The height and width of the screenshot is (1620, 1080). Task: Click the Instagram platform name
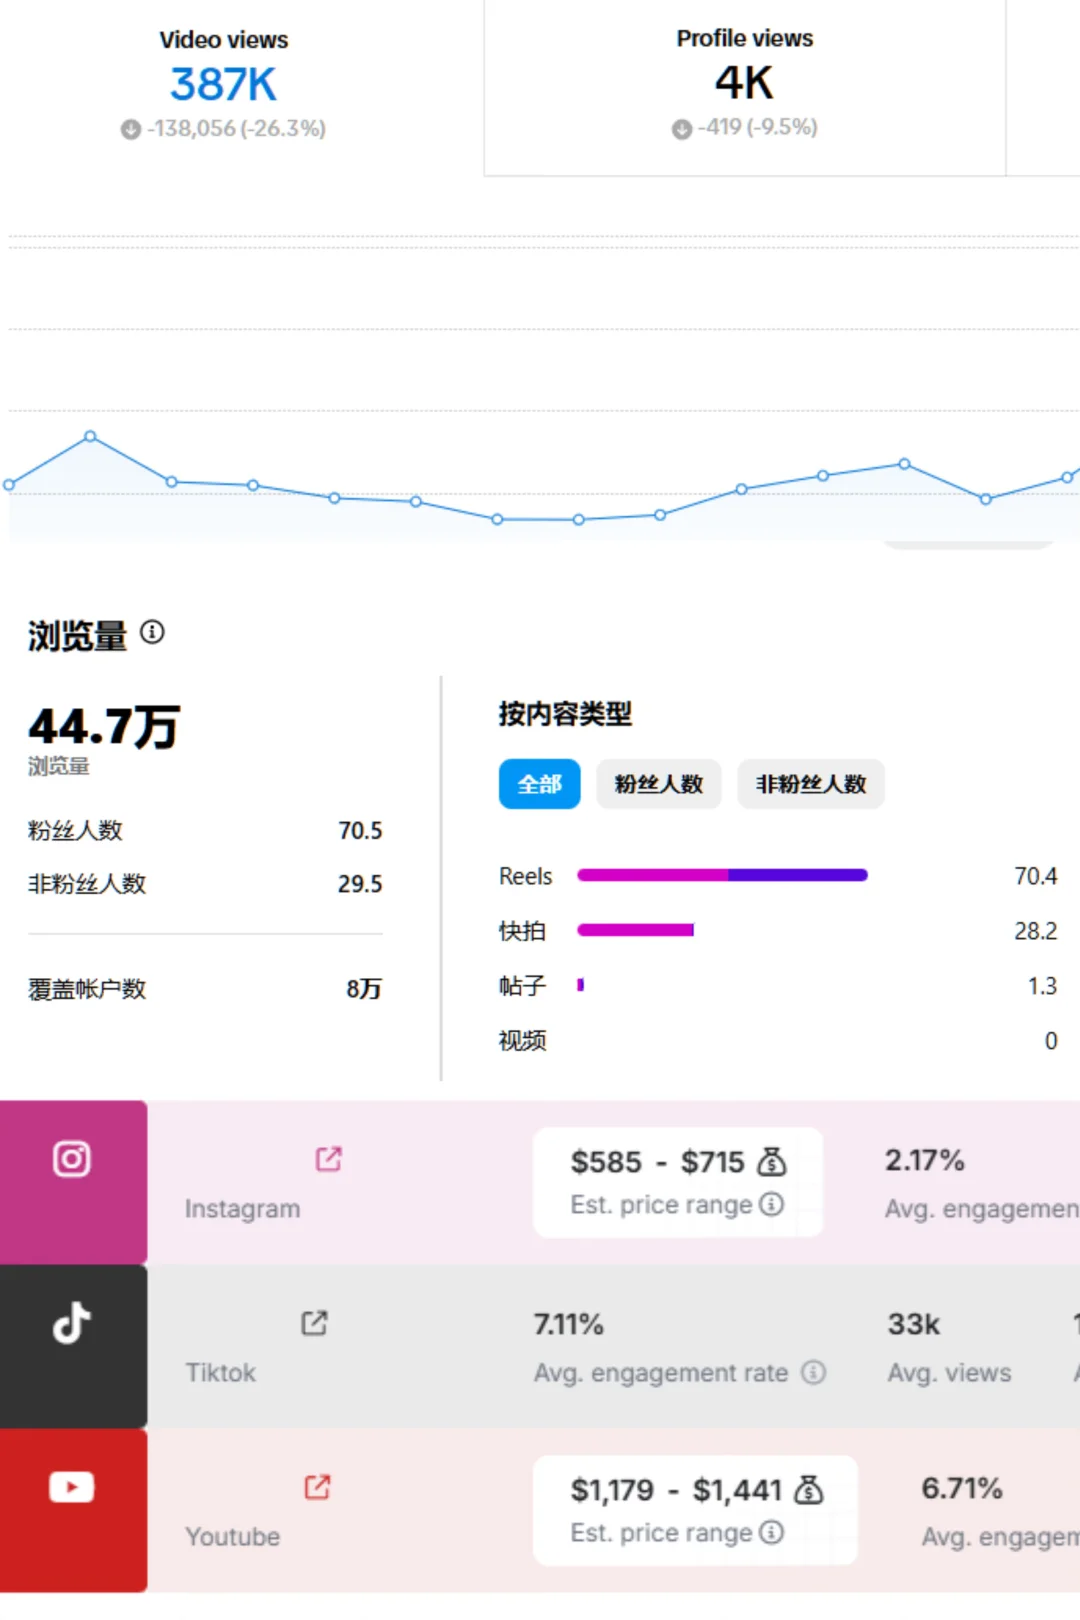pyautogui.click(x=242, y=1208)
